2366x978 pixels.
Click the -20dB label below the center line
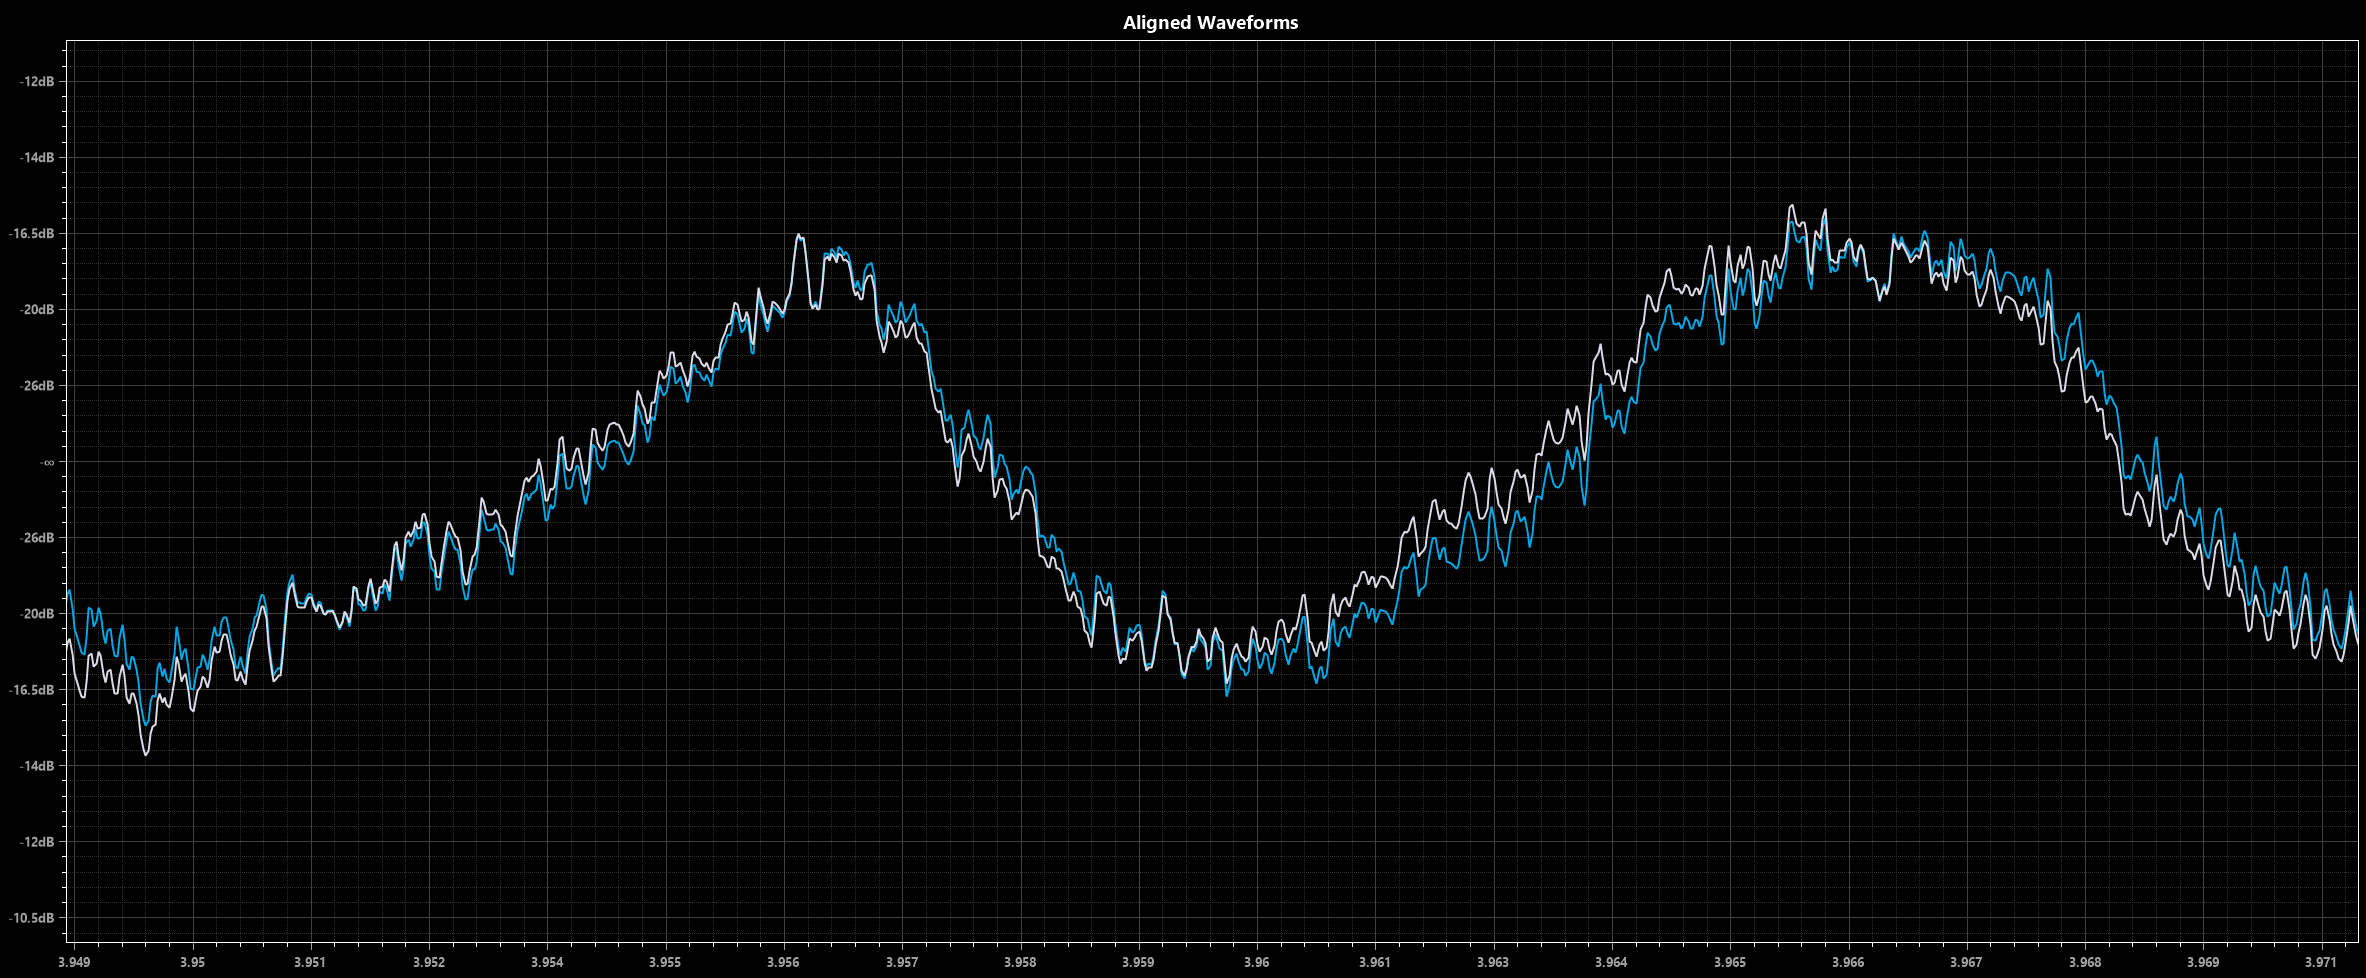coord(36,614)
